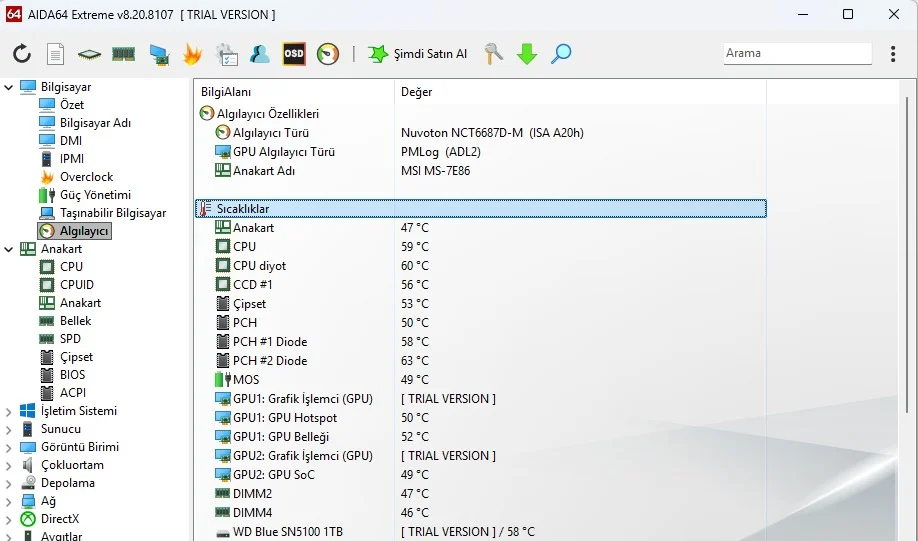Select the GPU1: GPU Belleği row

(481, 437)
